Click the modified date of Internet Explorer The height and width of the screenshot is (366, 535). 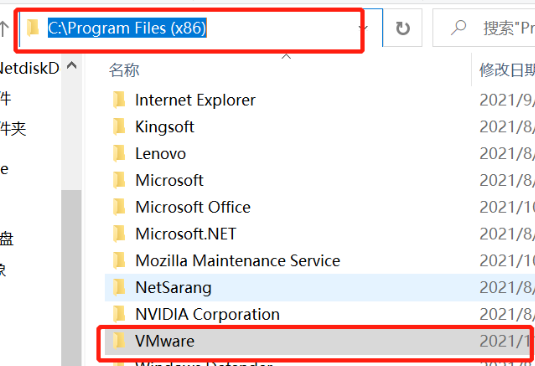(507, 100)
